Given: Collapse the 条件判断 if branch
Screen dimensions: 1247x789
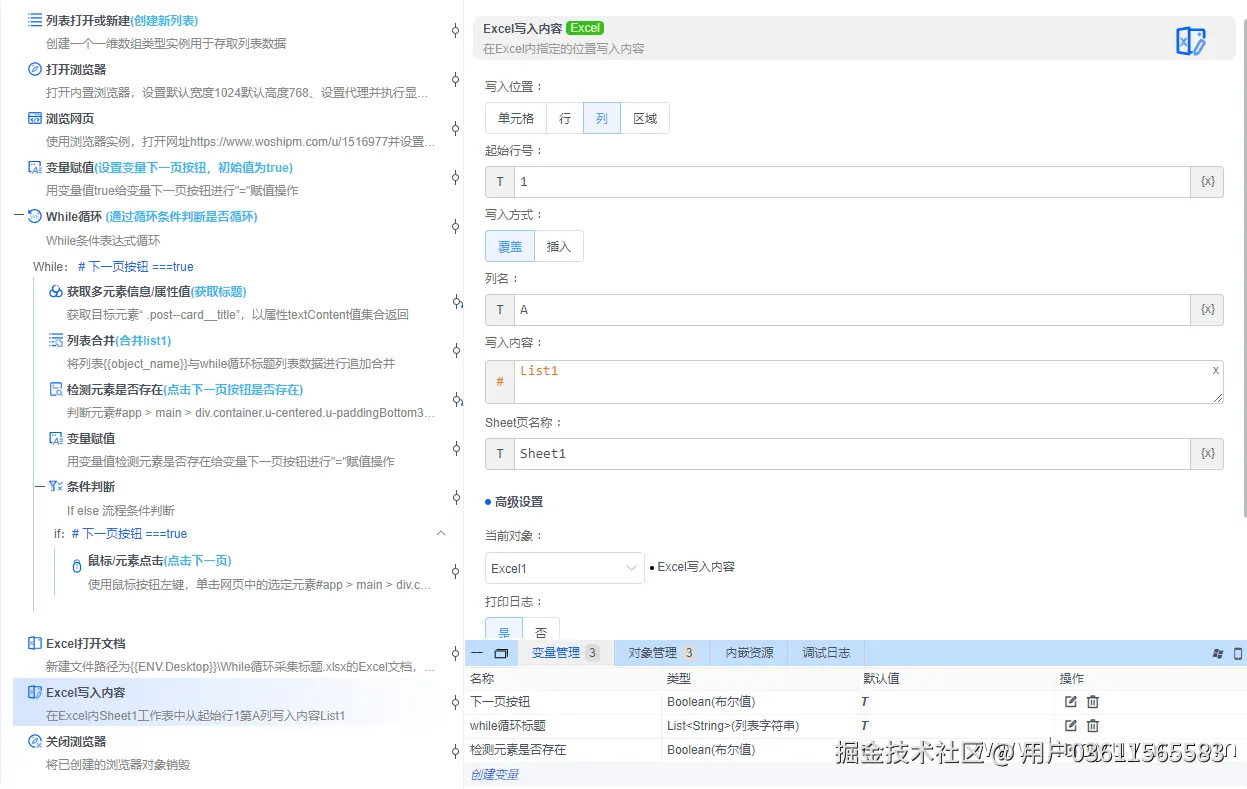Looking at the screenshot, I should 441,533.
